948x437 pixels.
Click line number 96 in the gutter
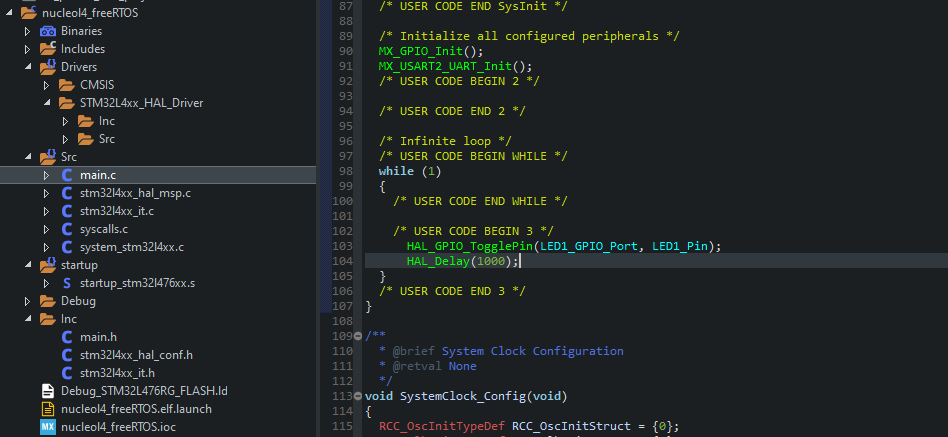(346, 141)
